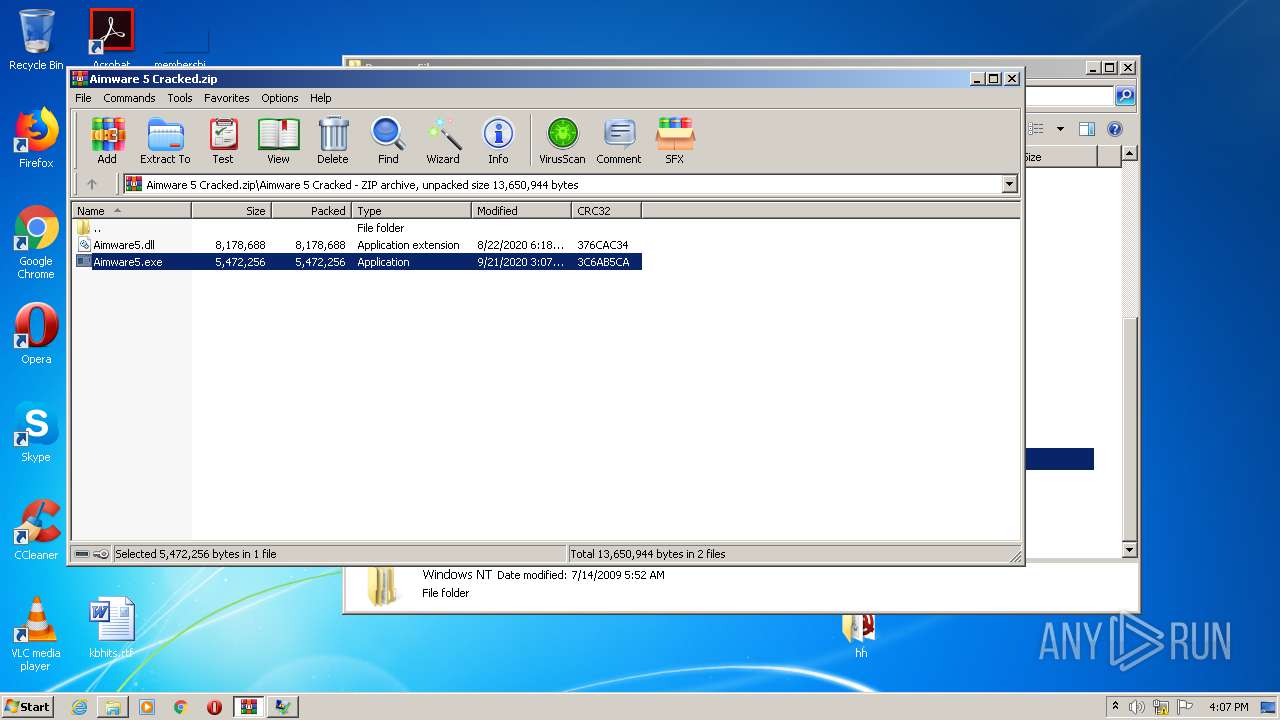The width and height of the screenshot is (1280, 720).
Task: Click the Opera desktop icon
Action: (36, 334)
